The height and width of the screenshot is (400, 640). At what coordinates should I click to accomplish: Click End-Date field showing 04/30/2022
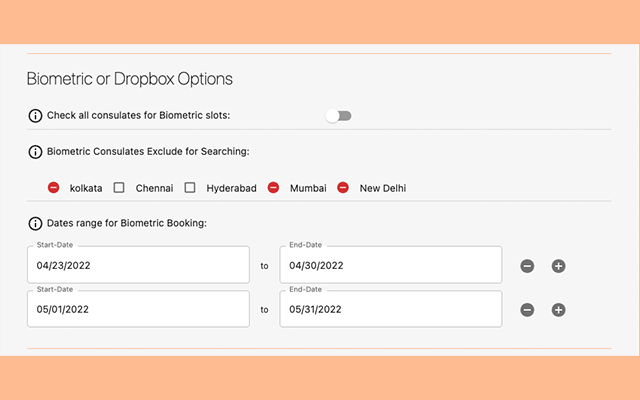390,266
